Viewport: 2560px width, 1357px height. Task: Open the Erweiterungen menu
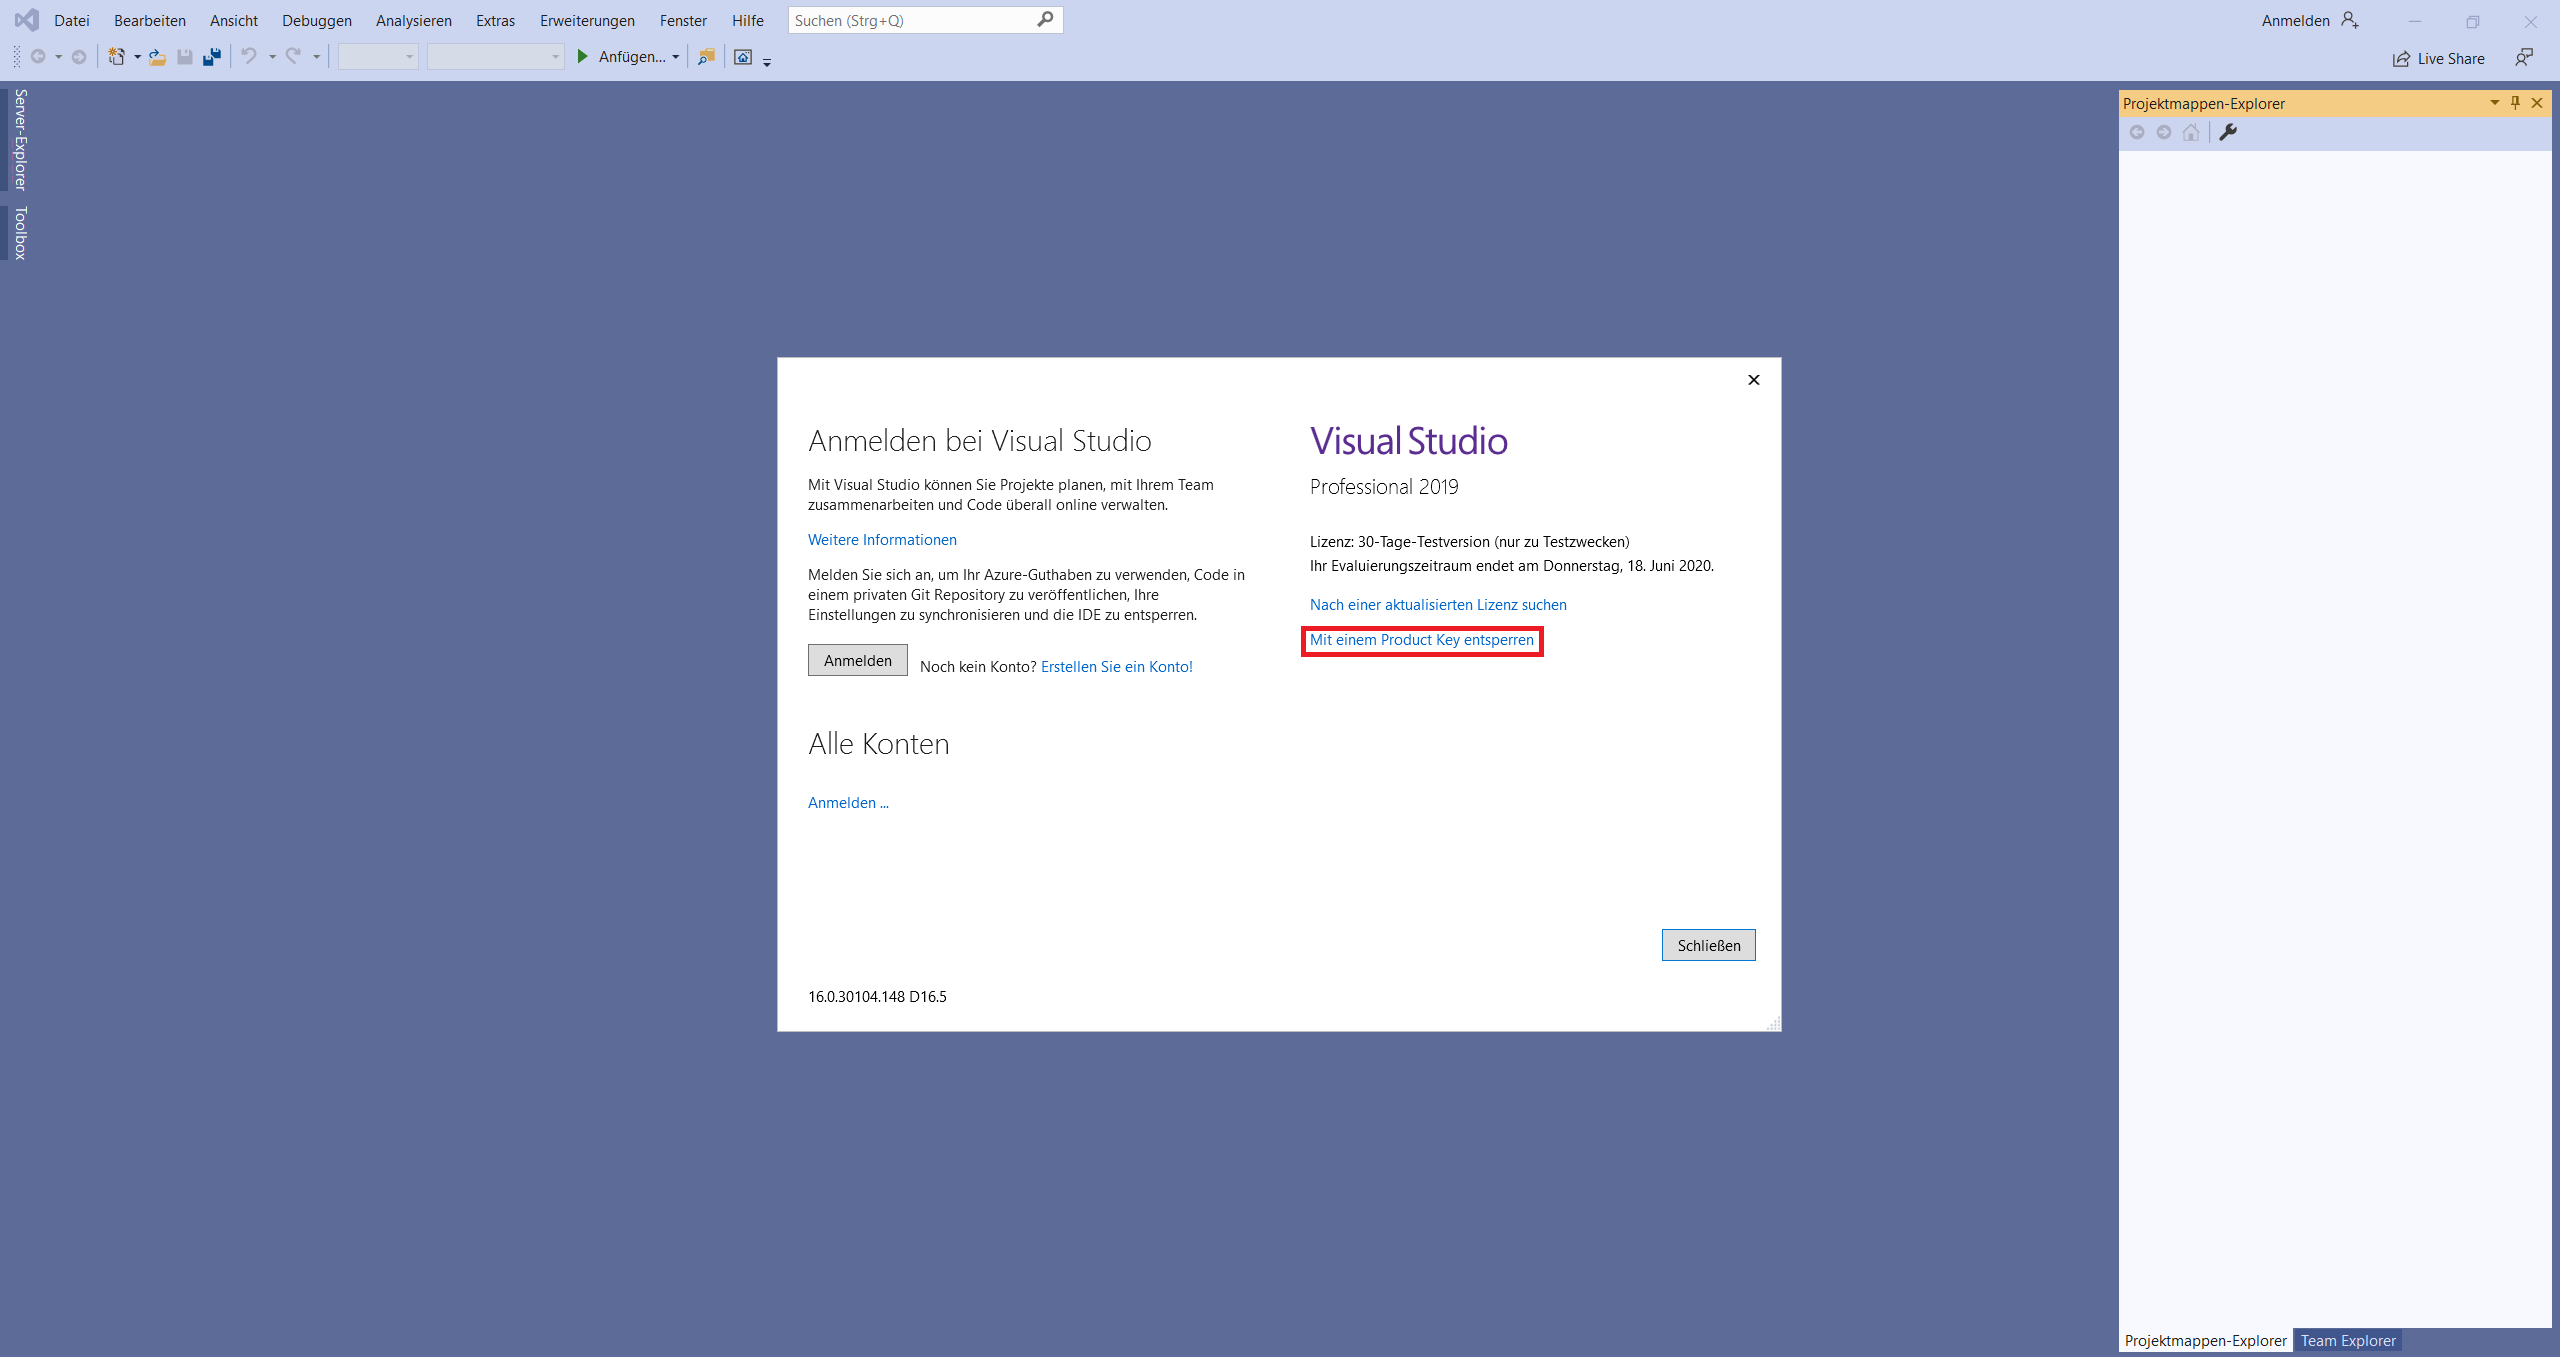[x=587, y=20]
